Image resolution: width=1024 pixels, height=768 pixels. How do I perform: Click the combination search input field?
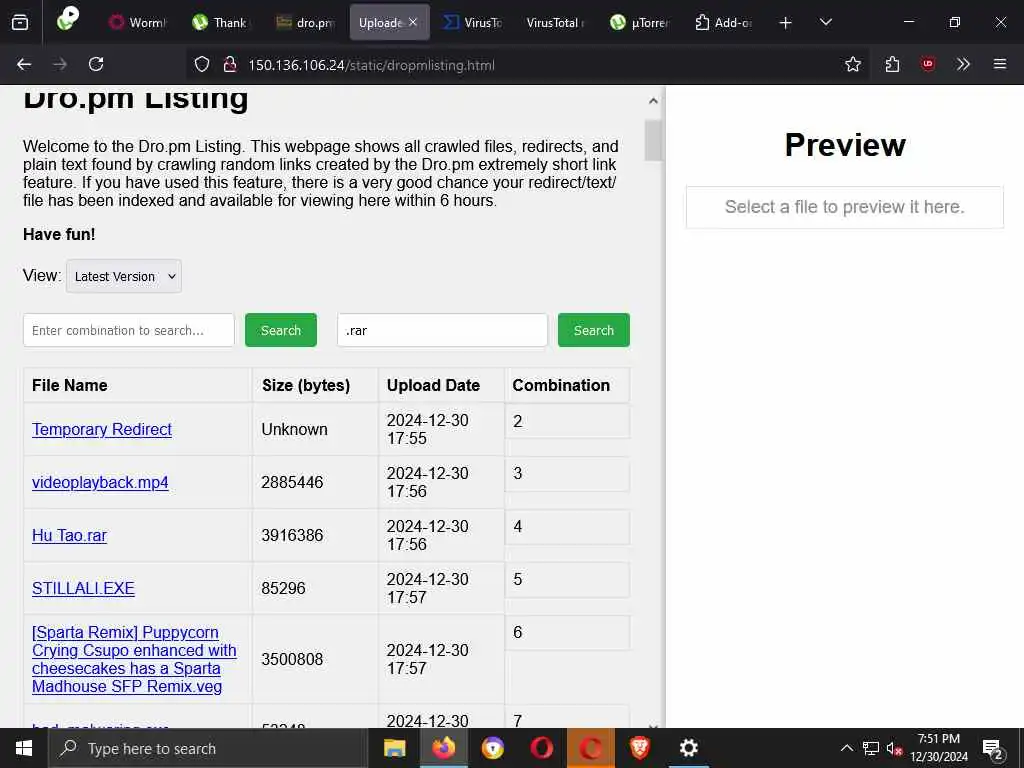tap(129, 330)
